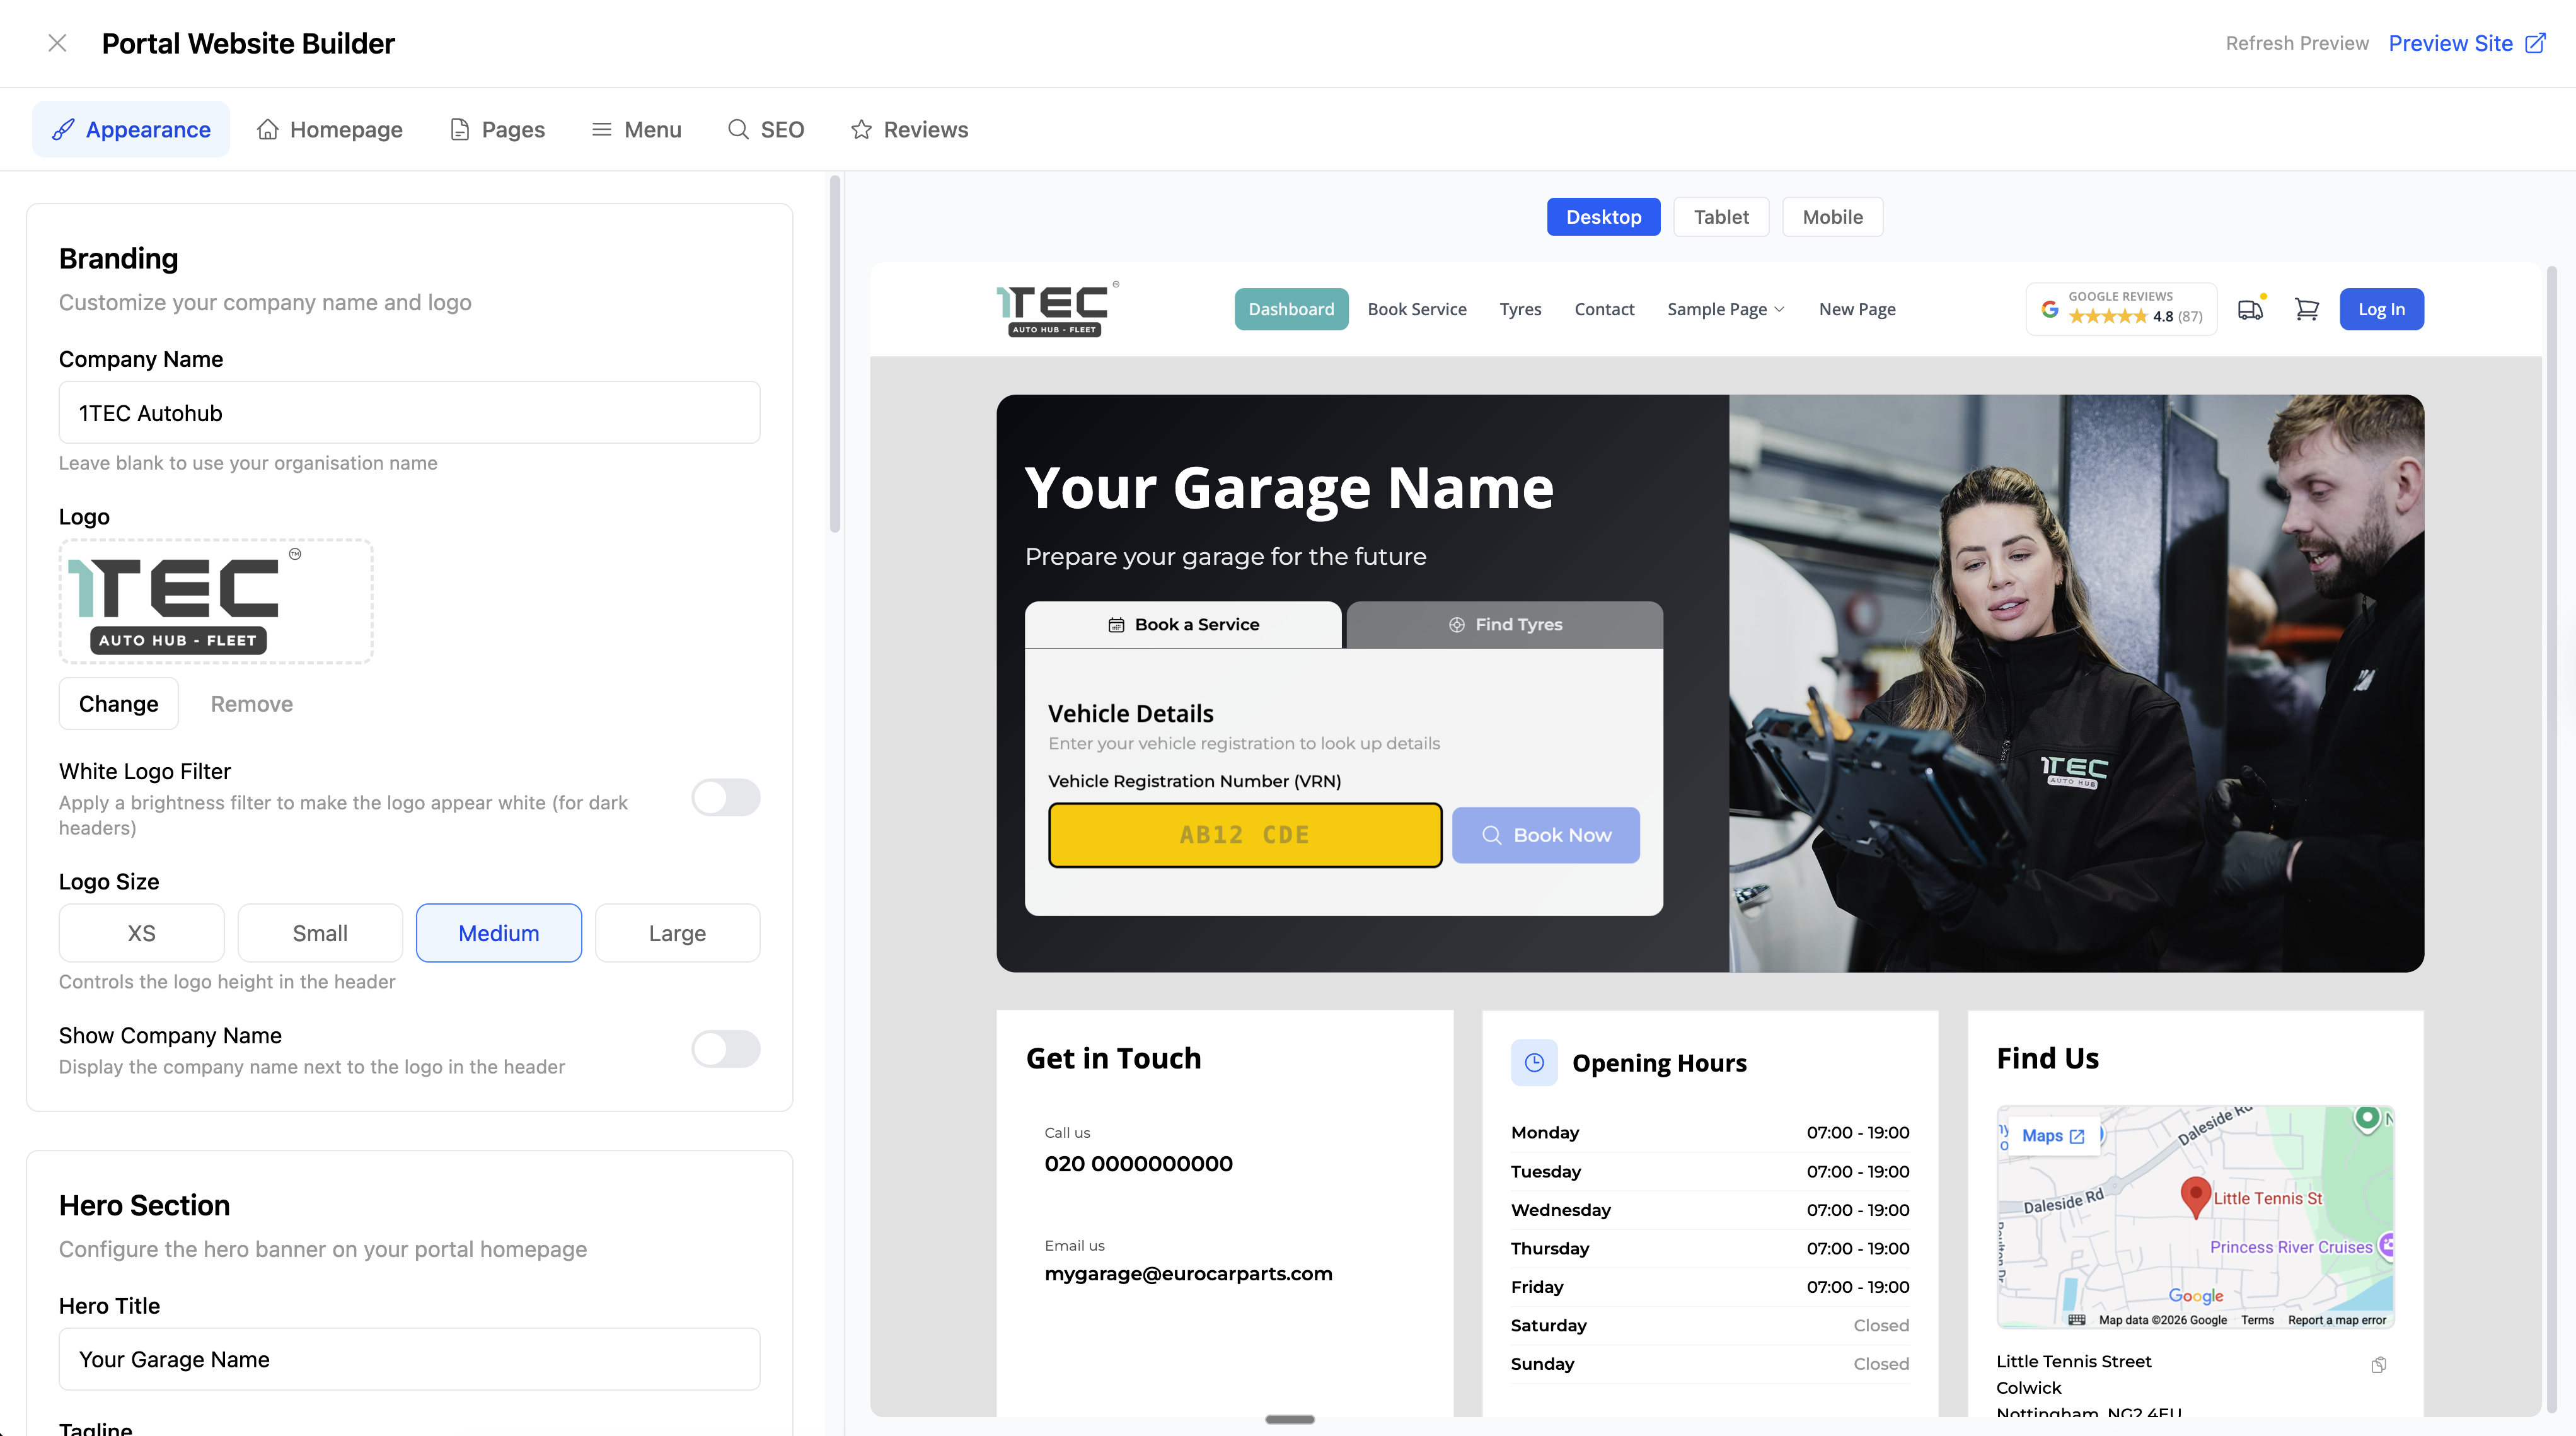Expand the Sample Page dropdown in the navigation

[1725, 309]
